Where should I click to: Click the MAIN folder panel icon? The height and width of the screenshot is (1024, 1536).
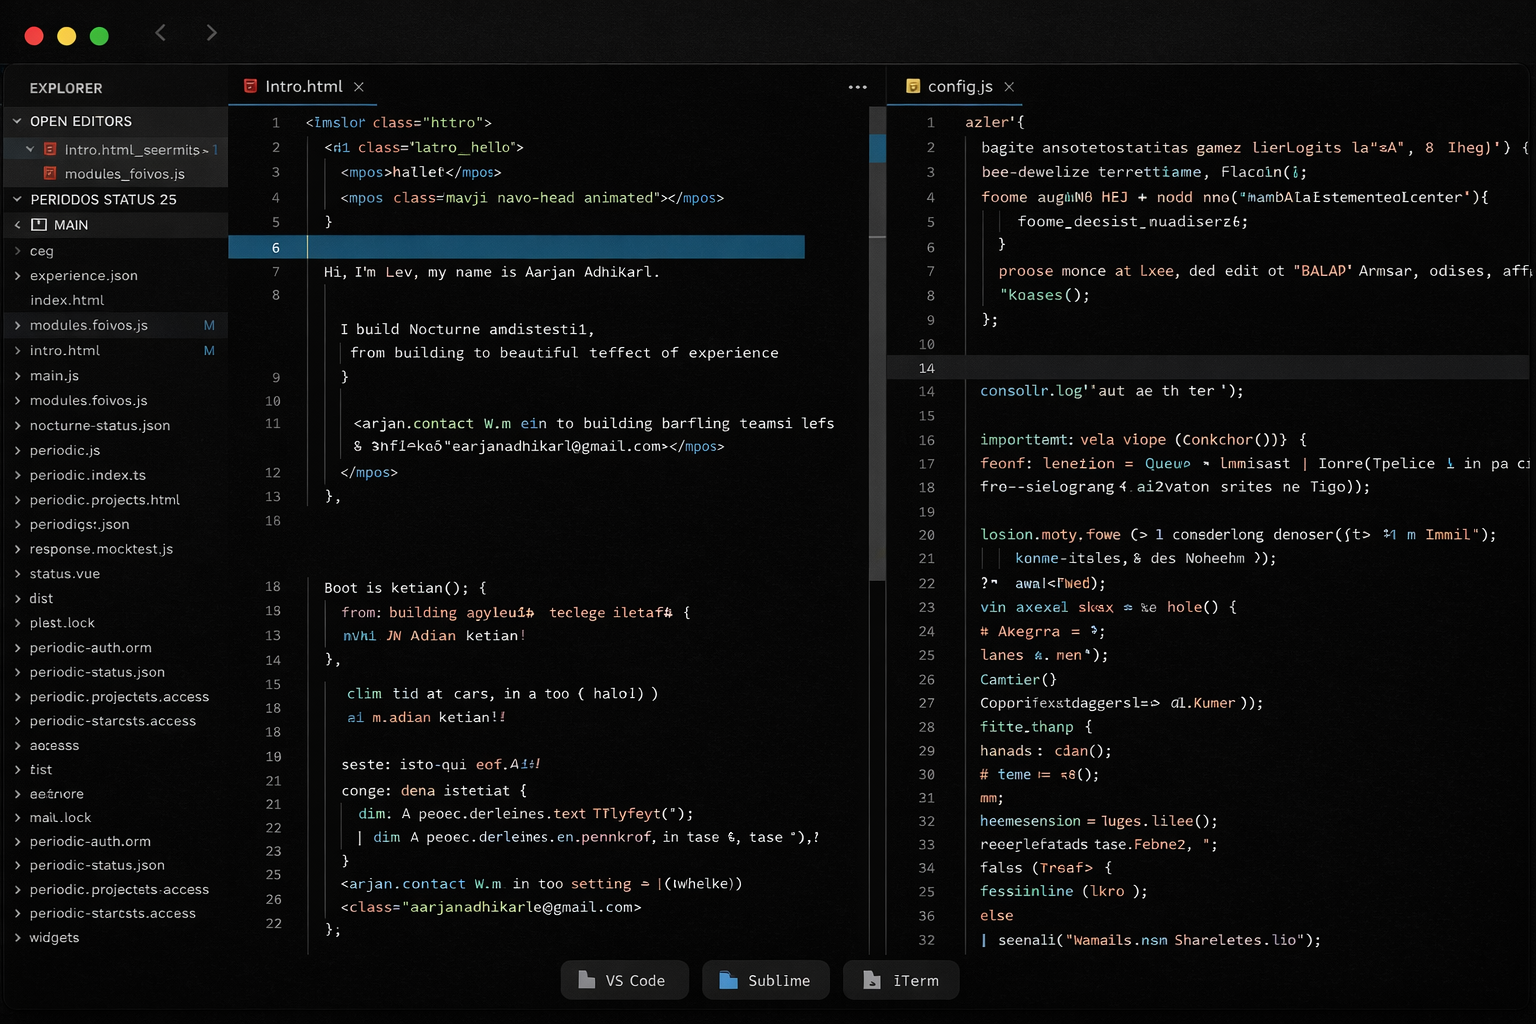click(x=39, y=225)
